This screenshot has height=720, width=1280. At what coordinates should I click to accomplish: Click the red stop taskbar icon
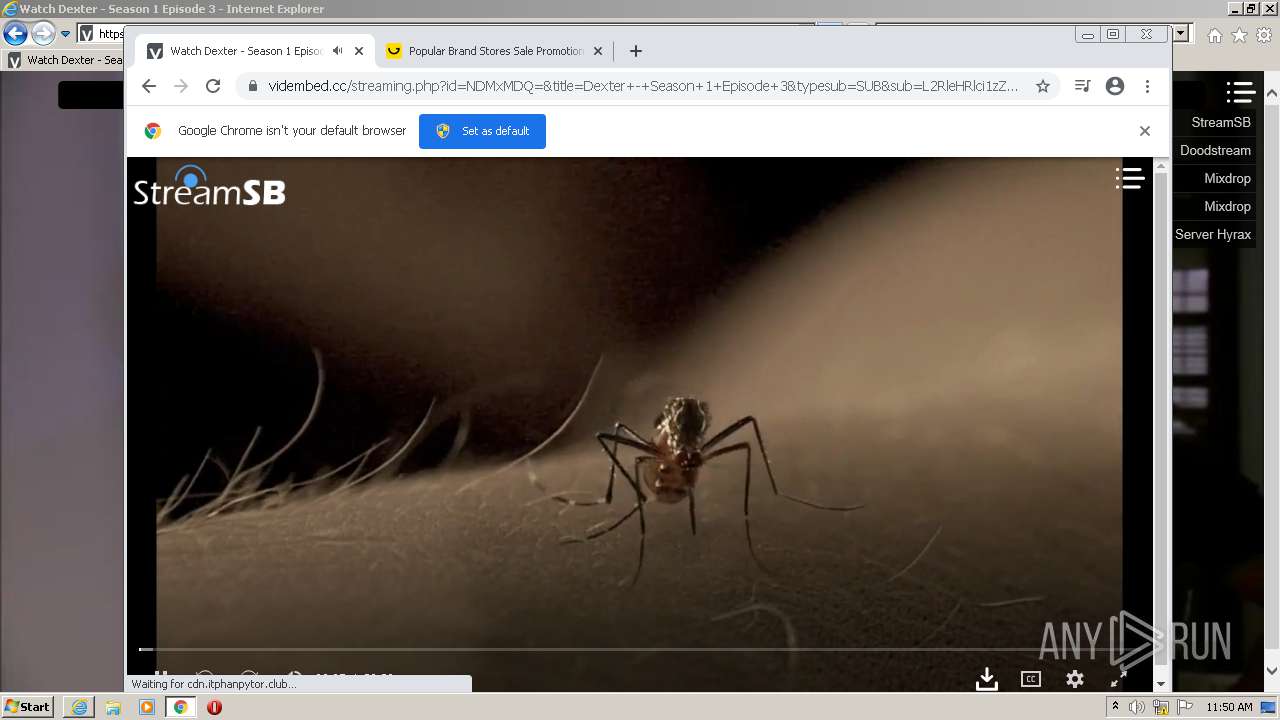pos(214,707)
